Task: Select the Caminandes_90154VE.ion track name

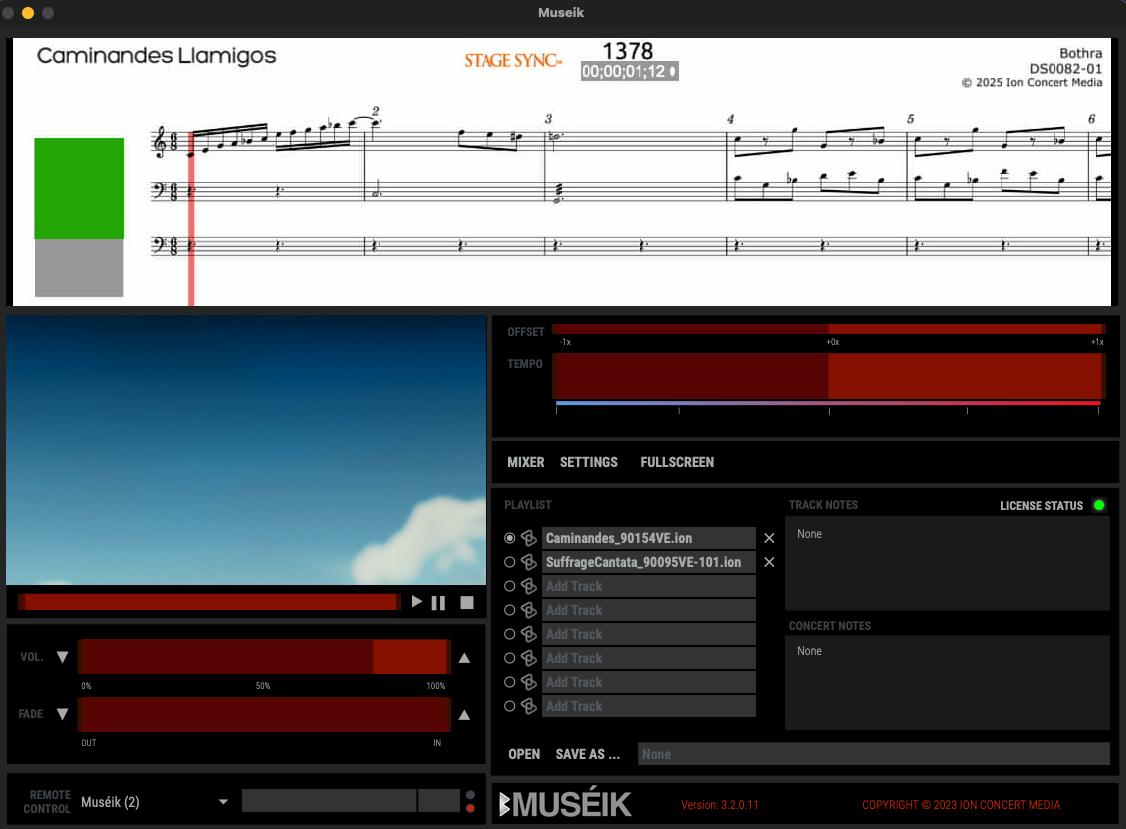Action: [x=648, y=538]
